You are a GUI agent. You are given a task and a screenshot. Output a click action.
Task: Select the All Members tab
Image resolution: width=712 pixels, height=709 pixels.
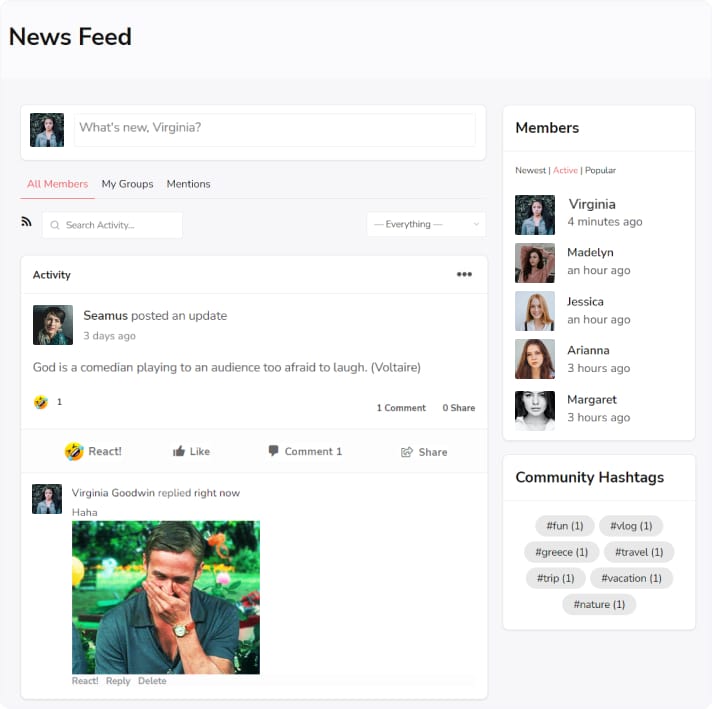[x=57, y=184]
